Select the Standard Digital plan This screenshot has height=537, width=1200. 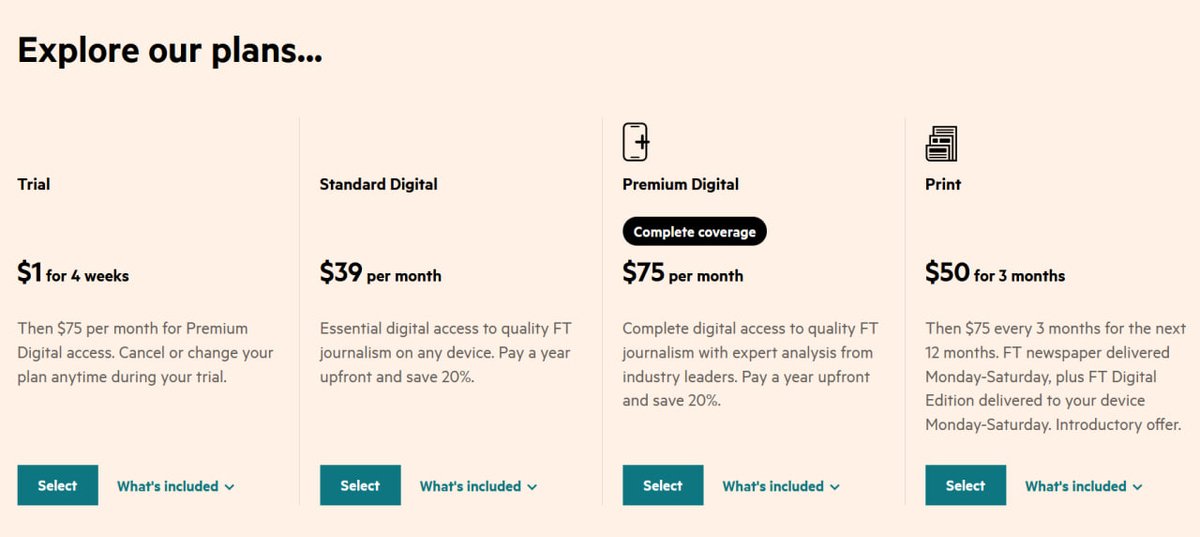(360, 485)
